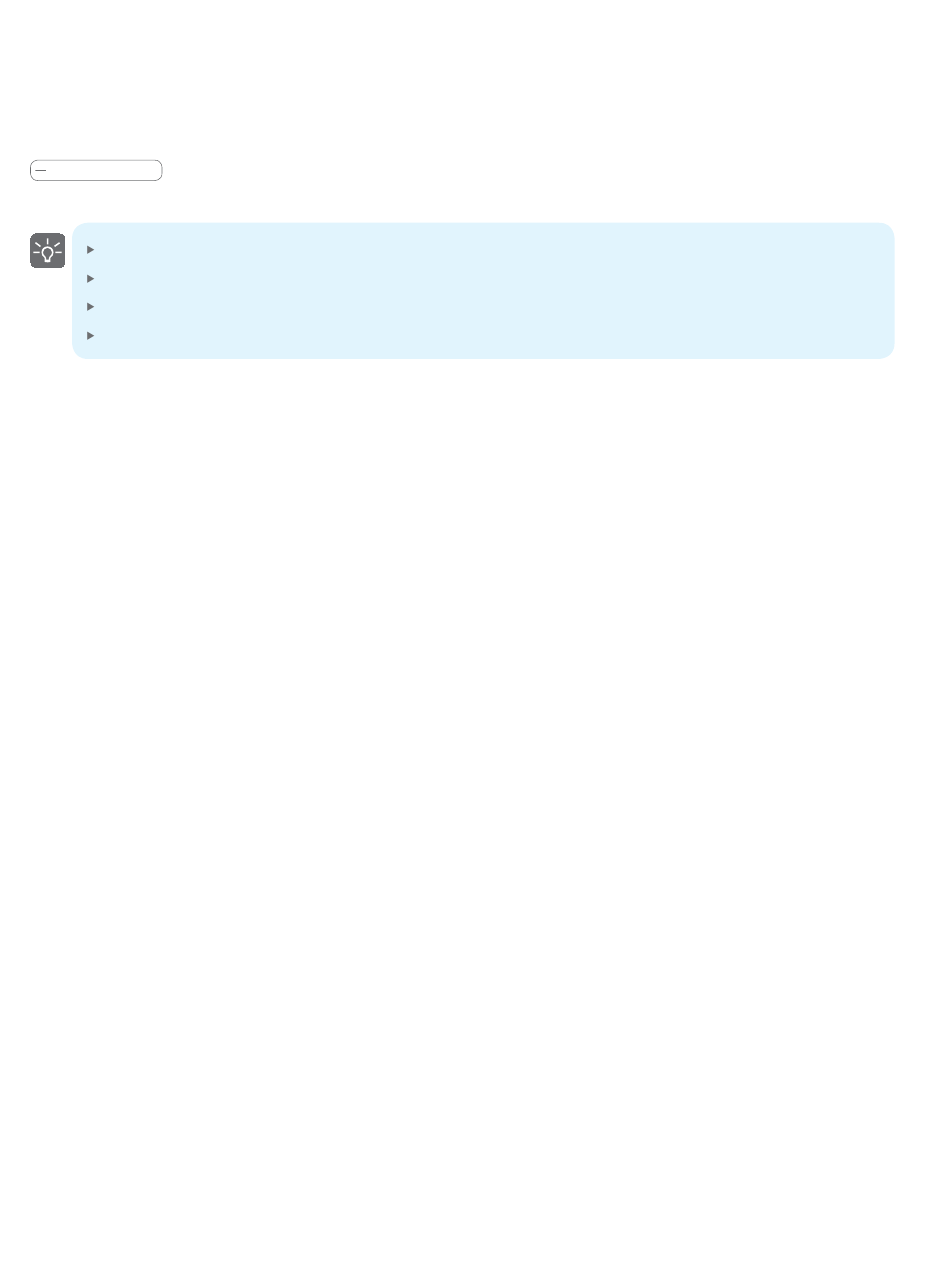Viewport: 950px width, 1284px height.
Task: Click the lightbulb tip icon
Action: (x=47, y=251)
